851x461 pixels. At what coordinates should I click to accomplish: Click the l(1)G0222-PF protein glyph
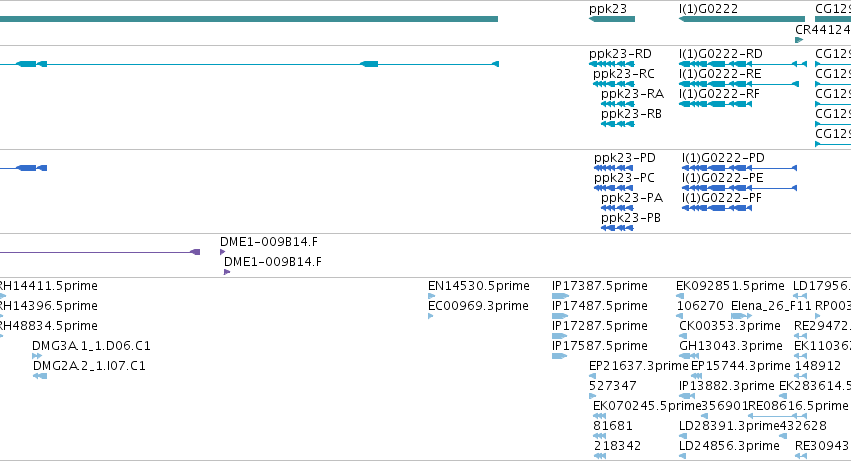pyautogui.click(x=717, y=208)
